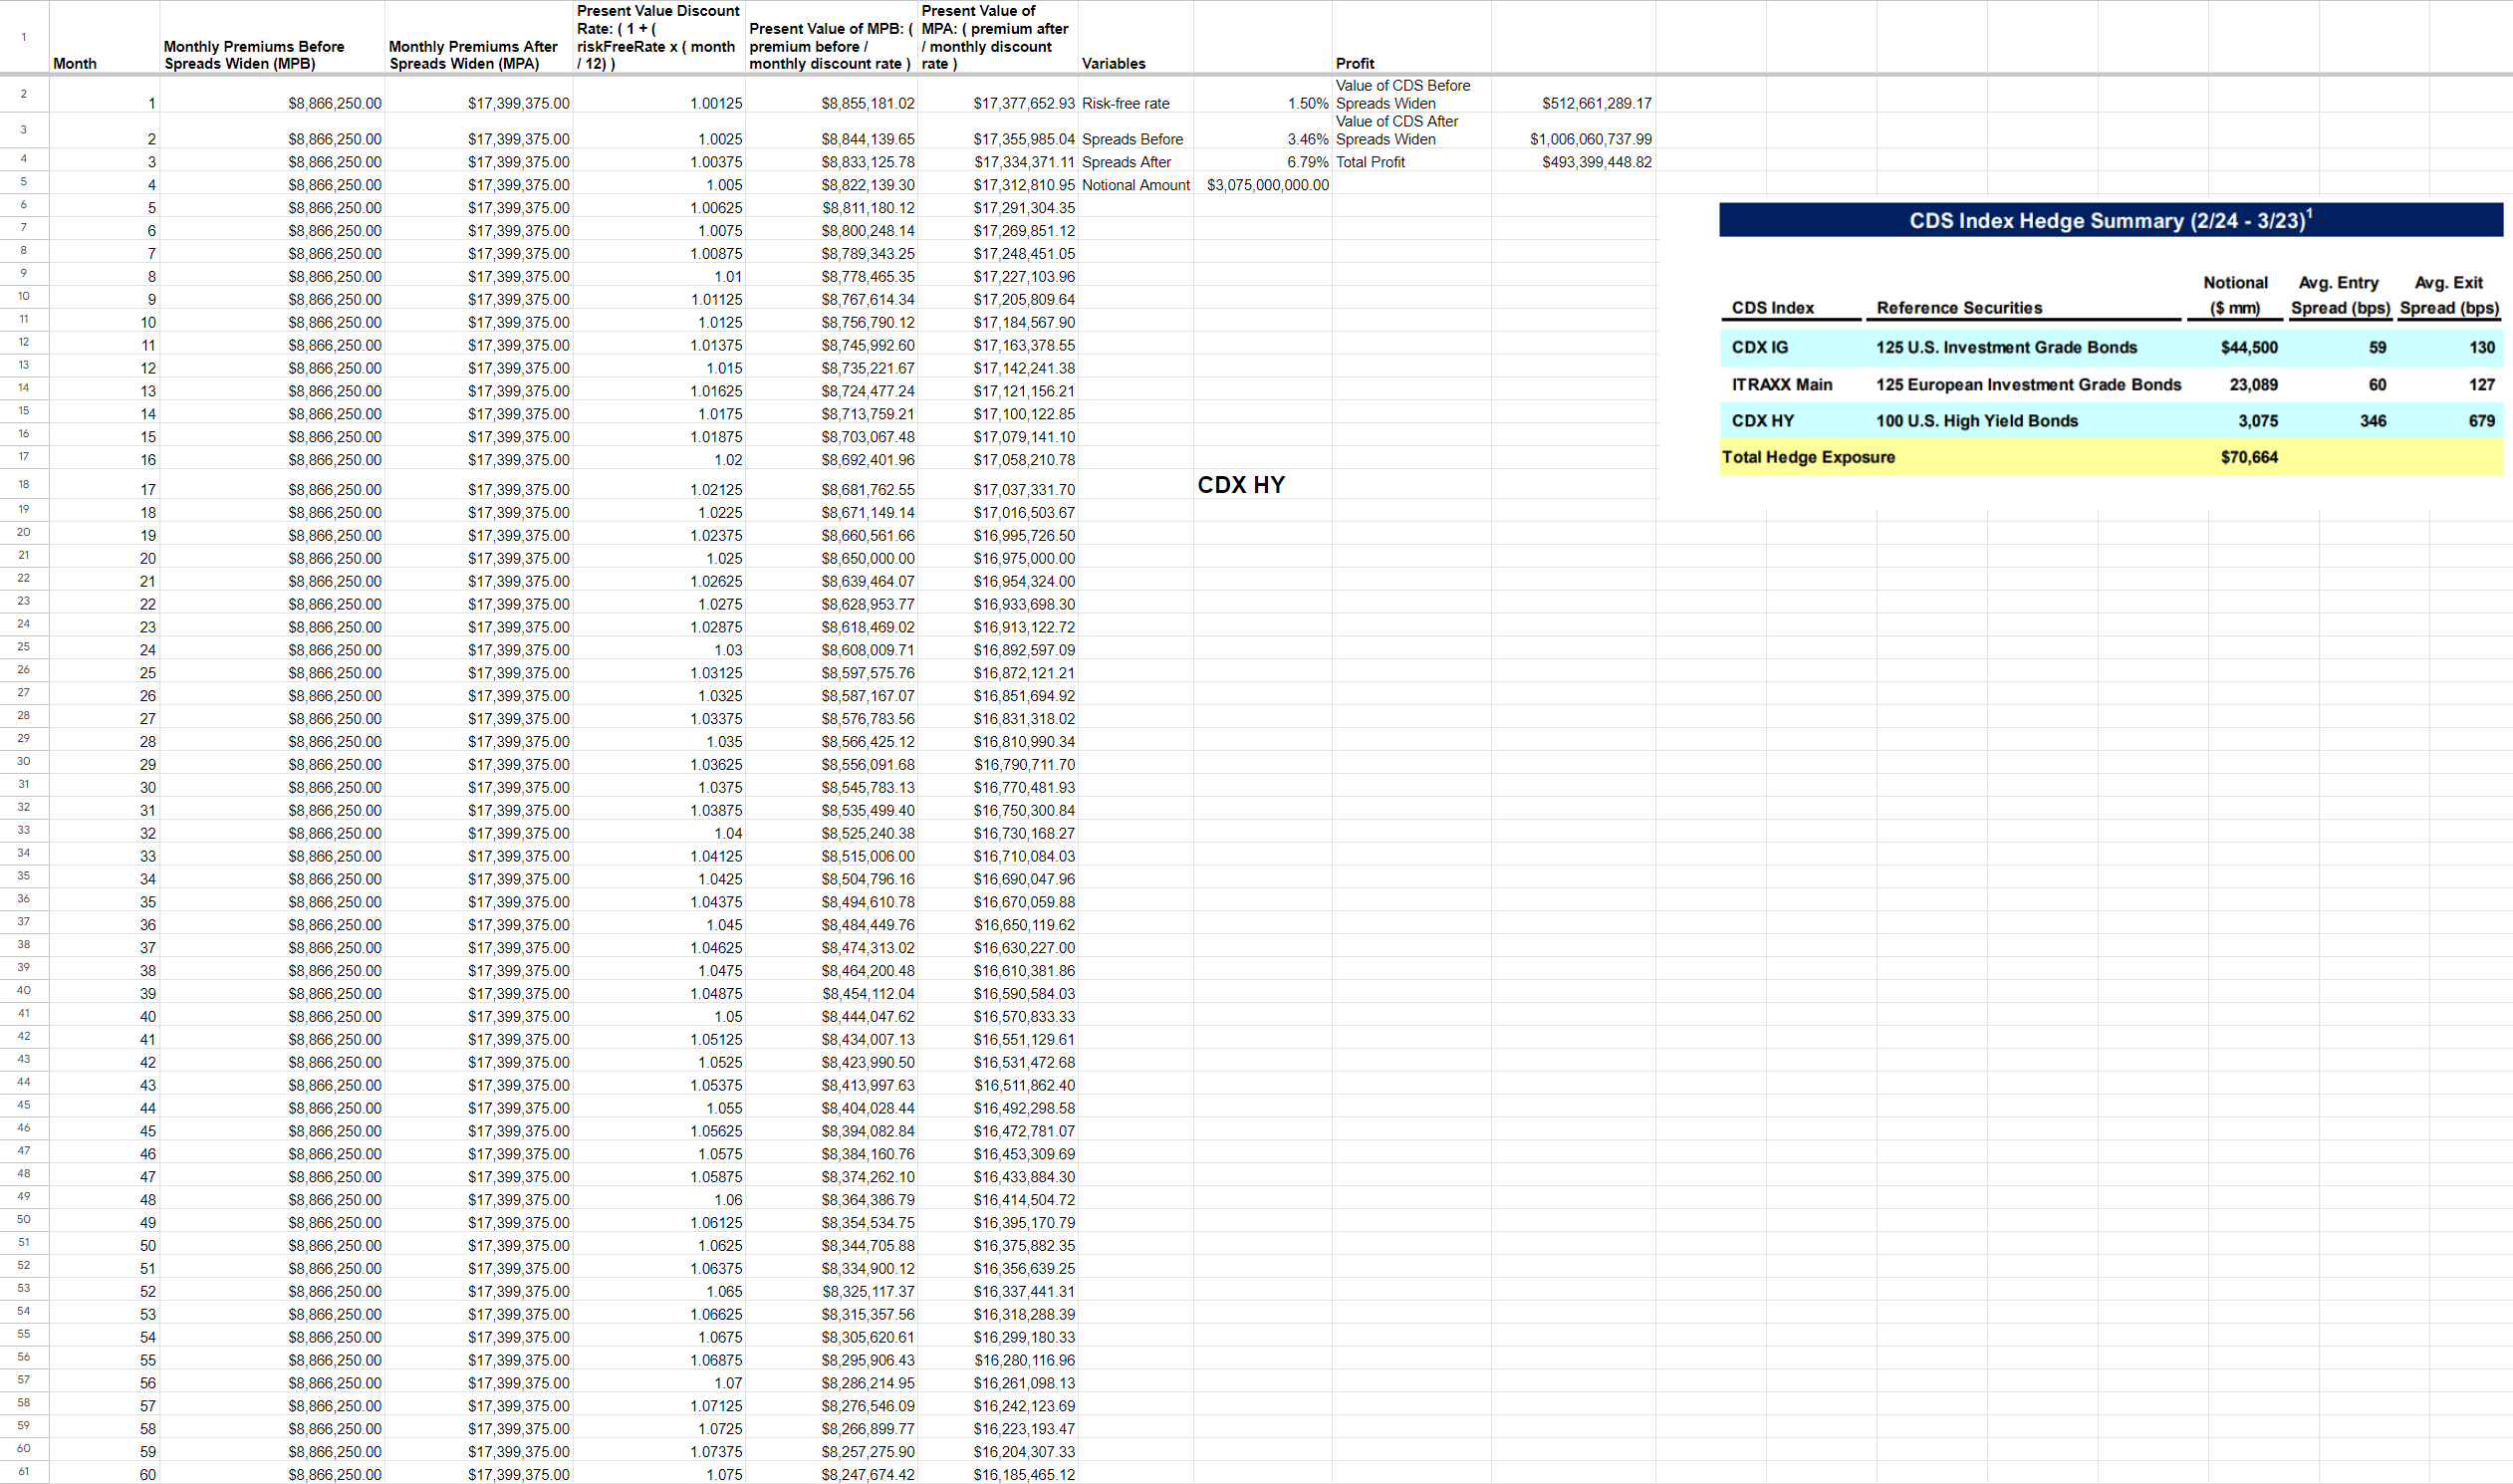This screenshot has height=1484, width=2513.
Task: Select PV of MPA cell $16,185,465.12
Action: (998, 1473)
